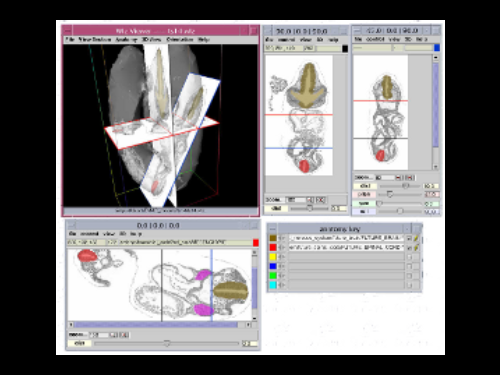Open zoom dropdown in middle section view
Viewport: 500px width, 375px height.
click(296, 200)
